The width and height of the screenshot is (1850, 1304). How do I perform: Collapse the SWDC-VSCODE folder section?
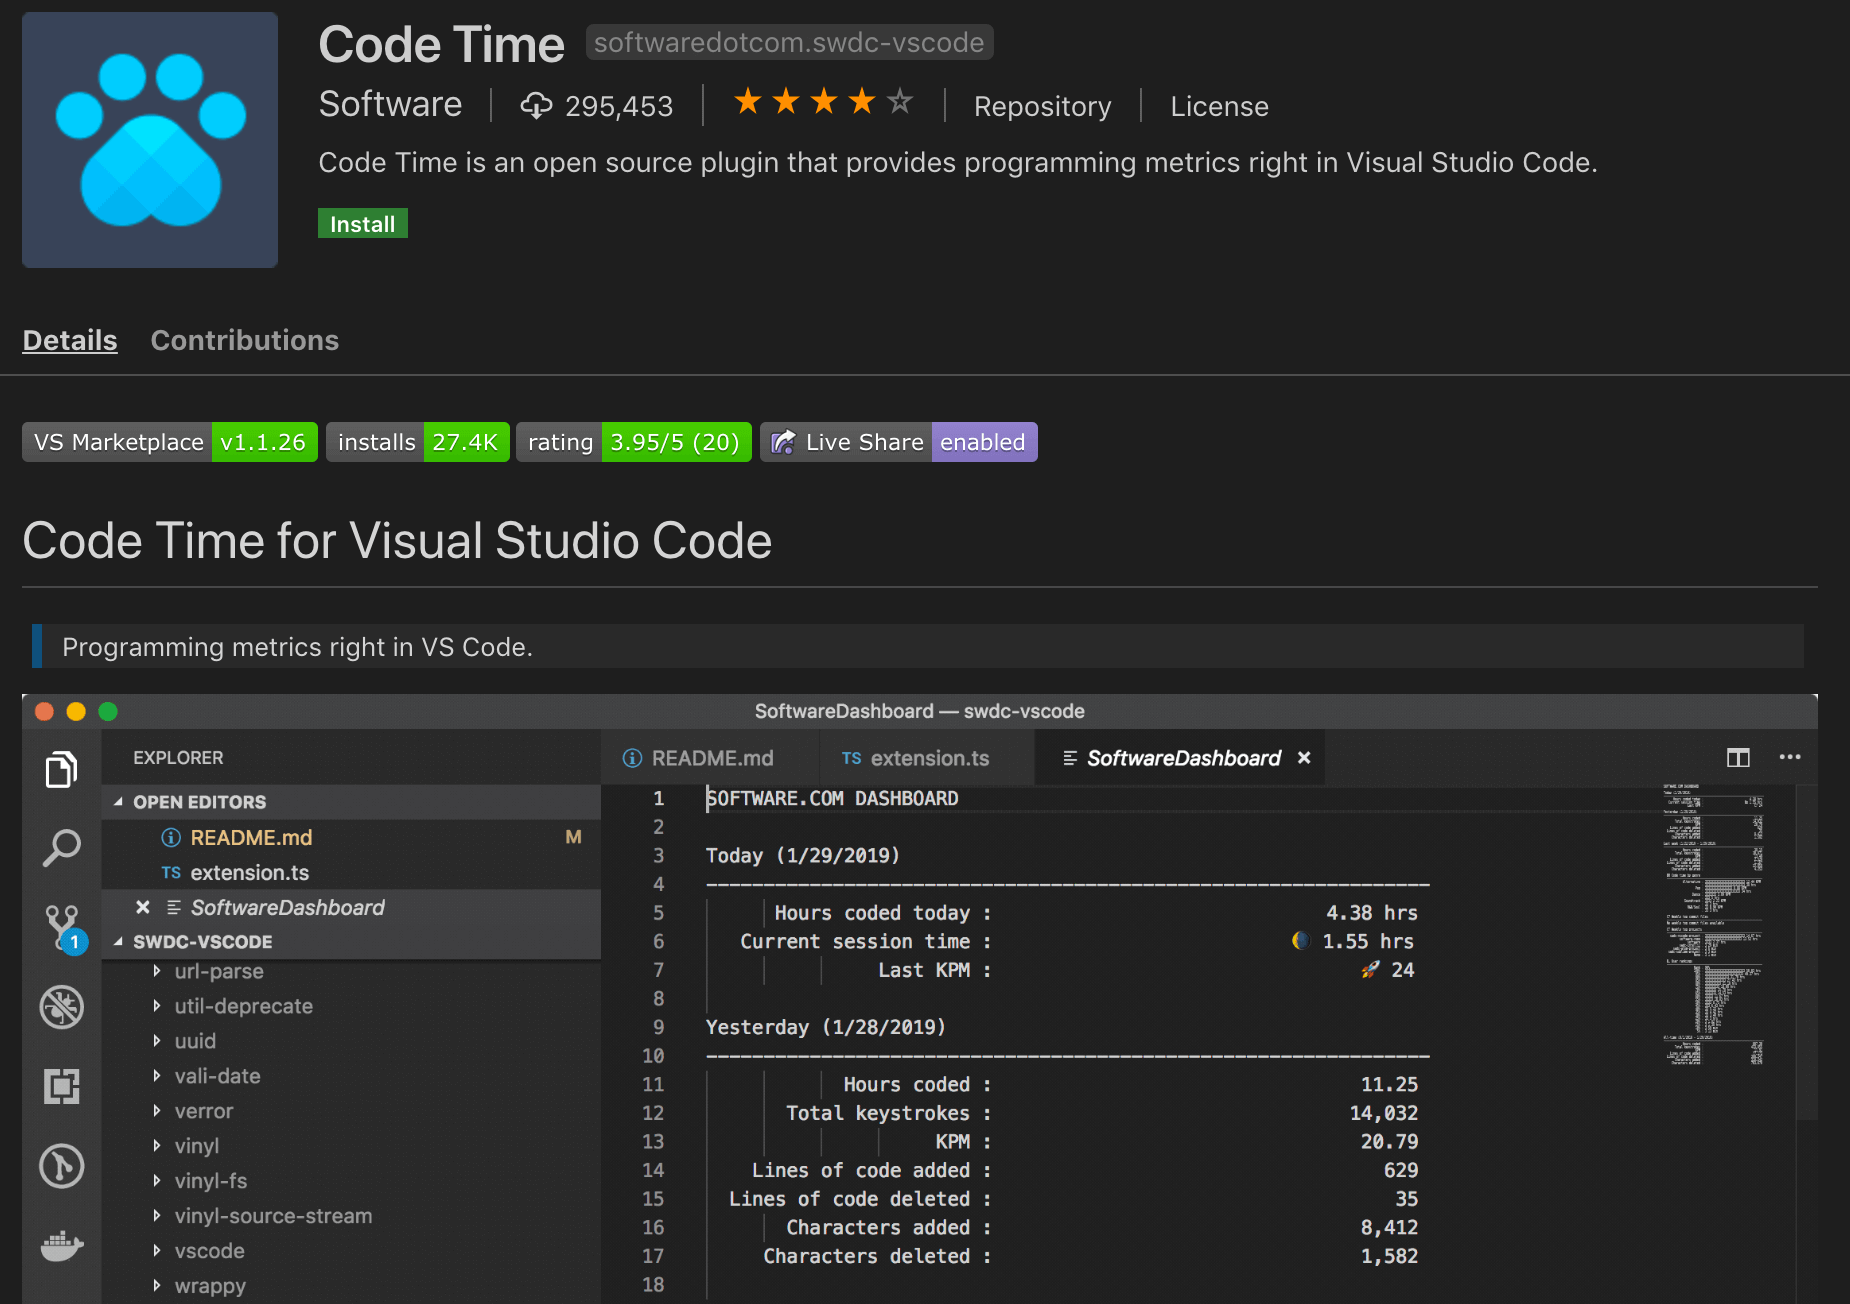click(118, 942)
